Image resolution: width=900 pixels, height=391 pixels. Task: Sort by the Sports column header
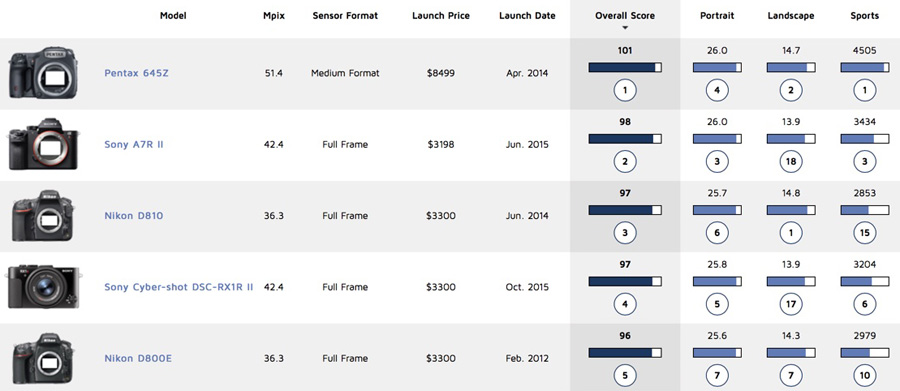click(x=864, y=16)
